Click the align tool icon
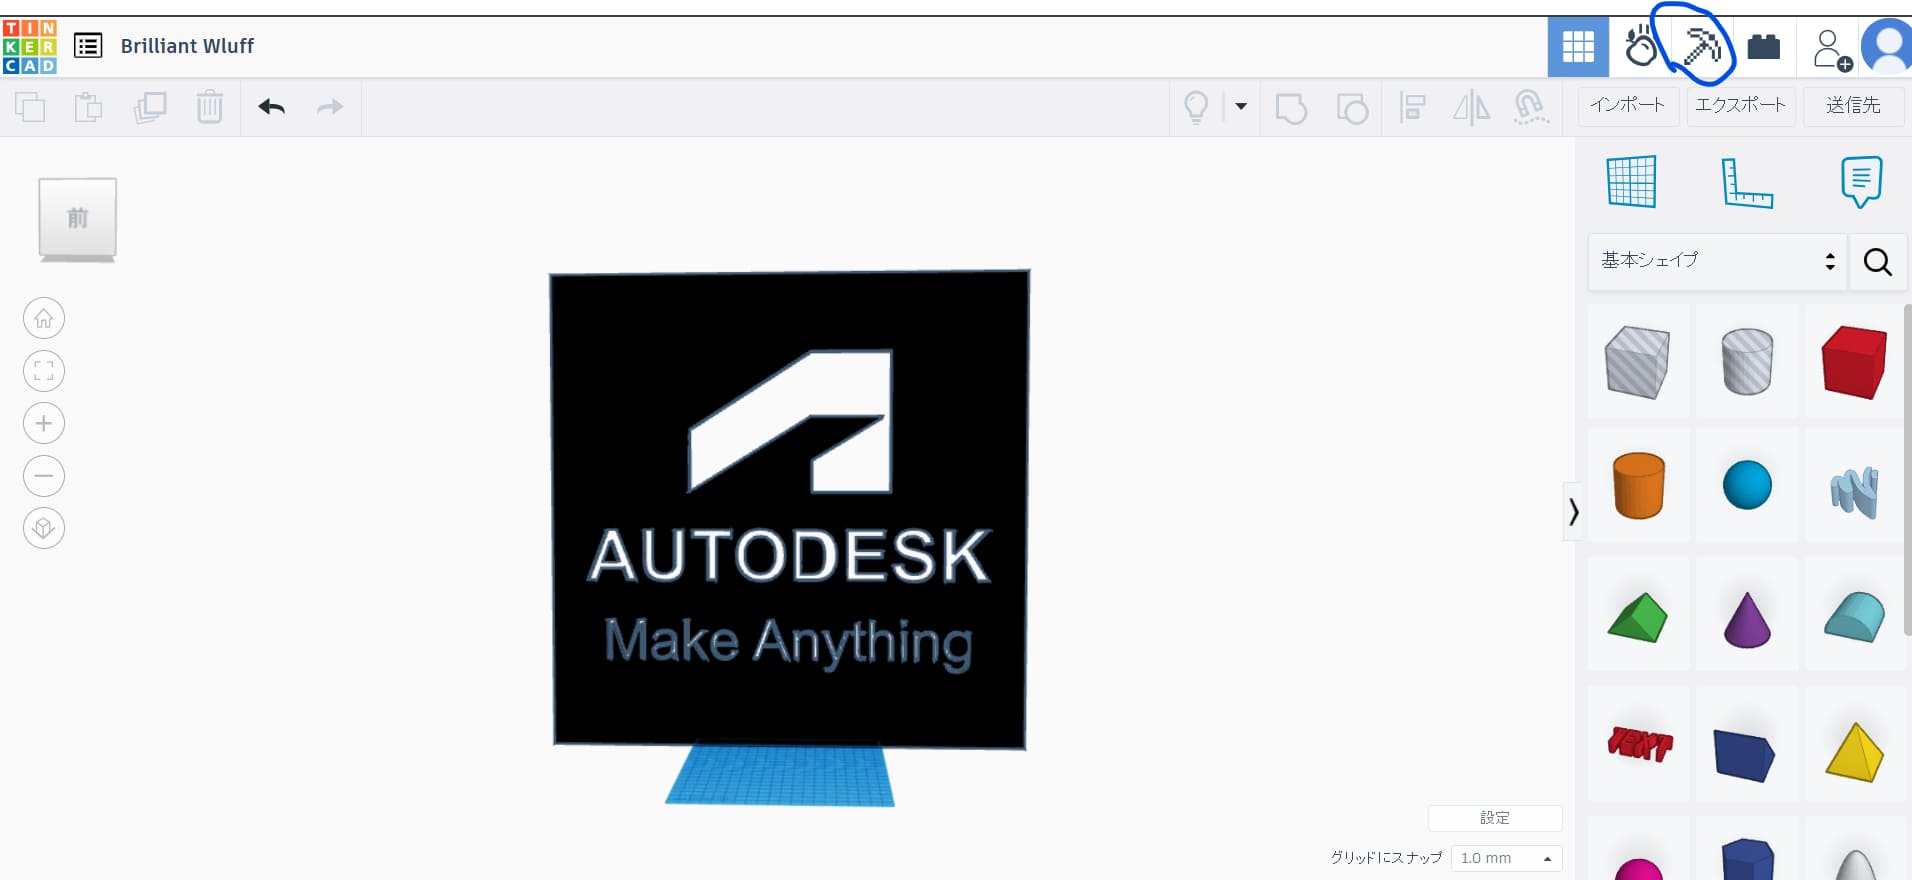1912x880 pixels. point(1412,107)
